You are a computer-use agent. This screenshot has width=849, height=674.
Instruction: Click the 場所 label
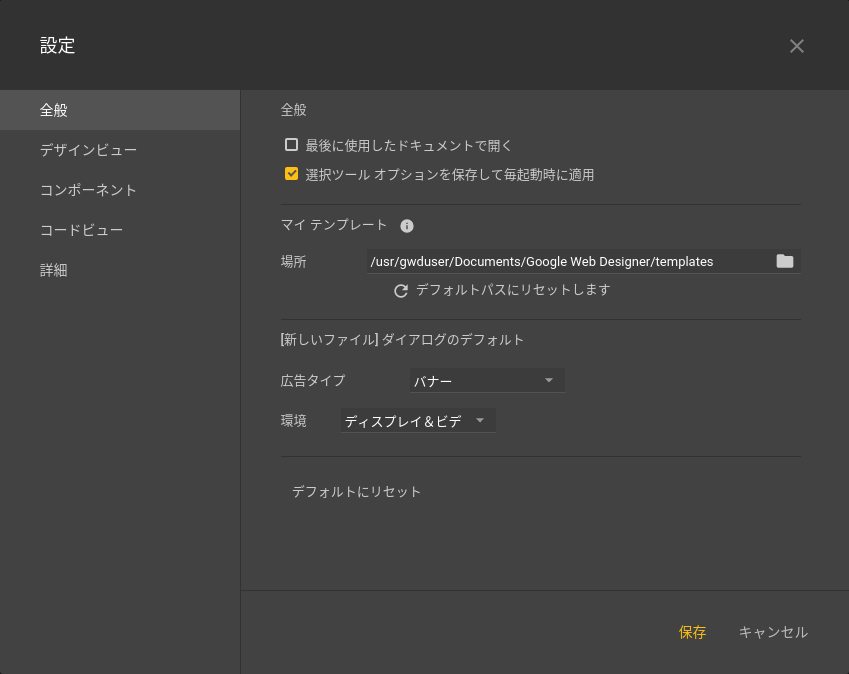point(293,261)
